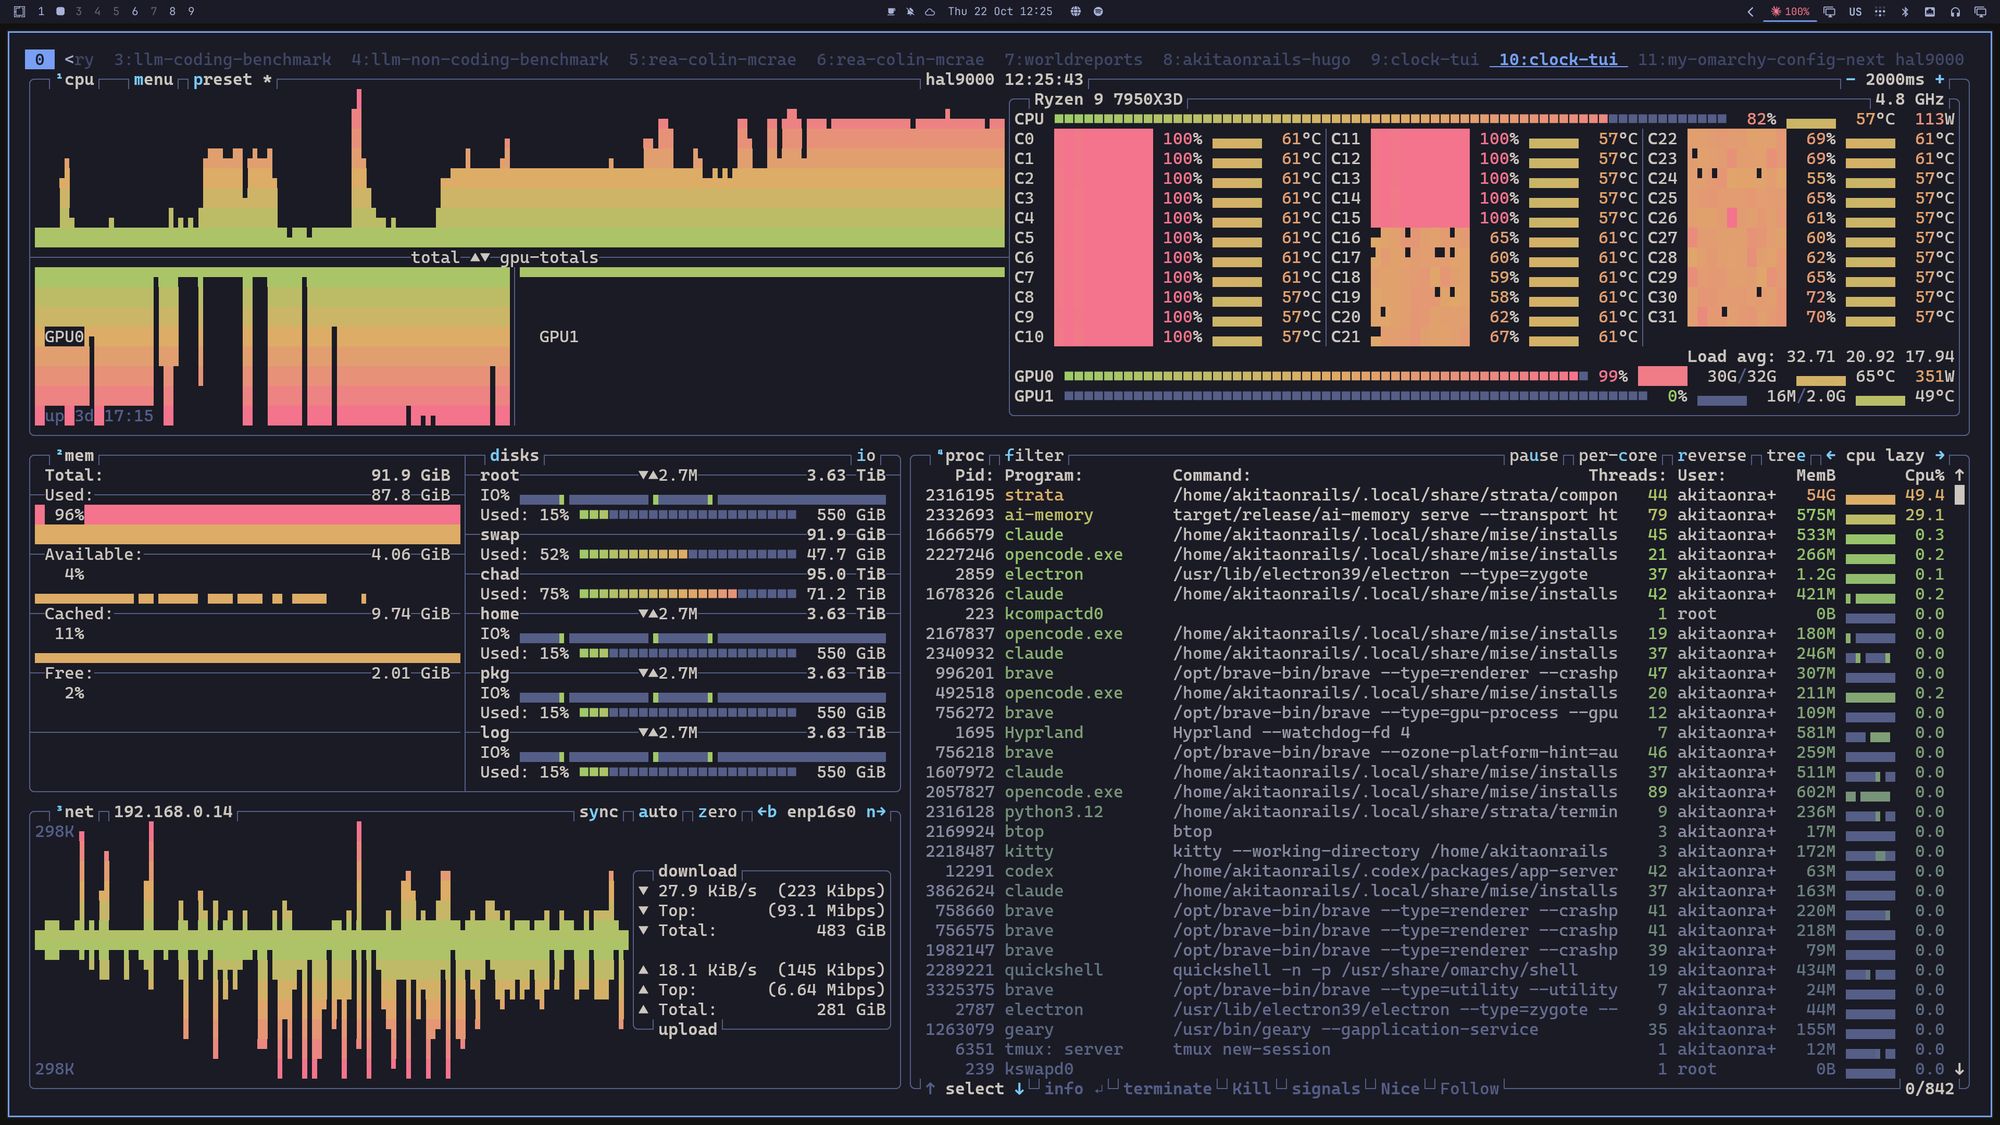The width and height of the screenshot is (2000, 1125).
Task: Click terminate in the proc footer
Action: 1167,1088
